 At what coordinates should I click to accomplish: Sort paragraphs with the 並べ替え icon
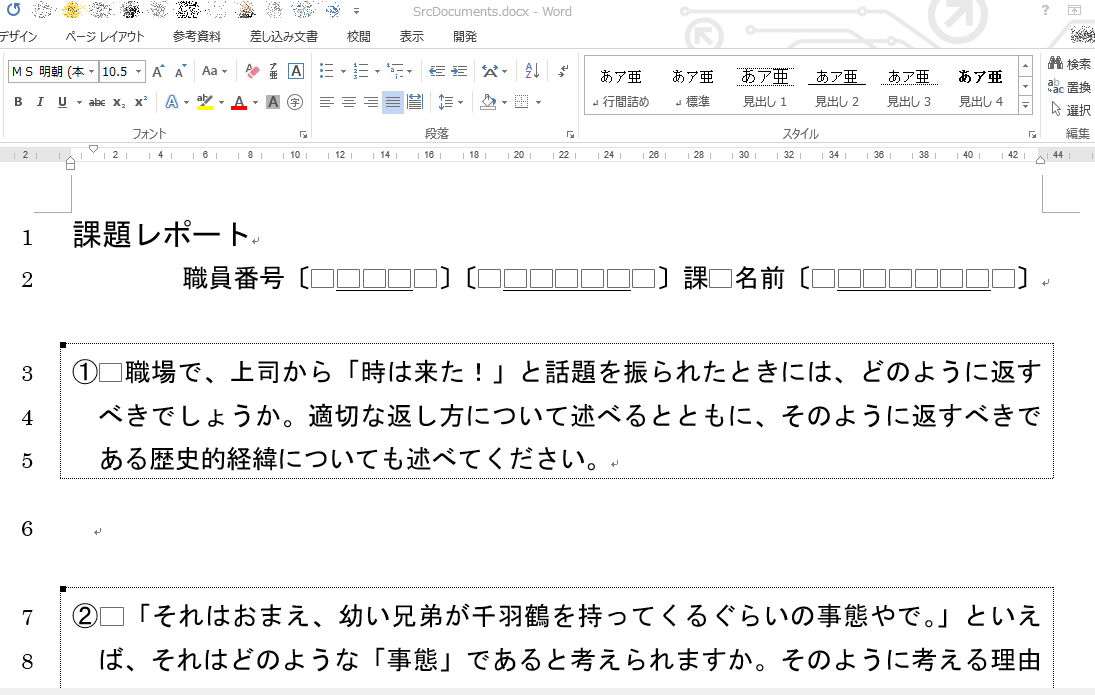coord(531,70)
